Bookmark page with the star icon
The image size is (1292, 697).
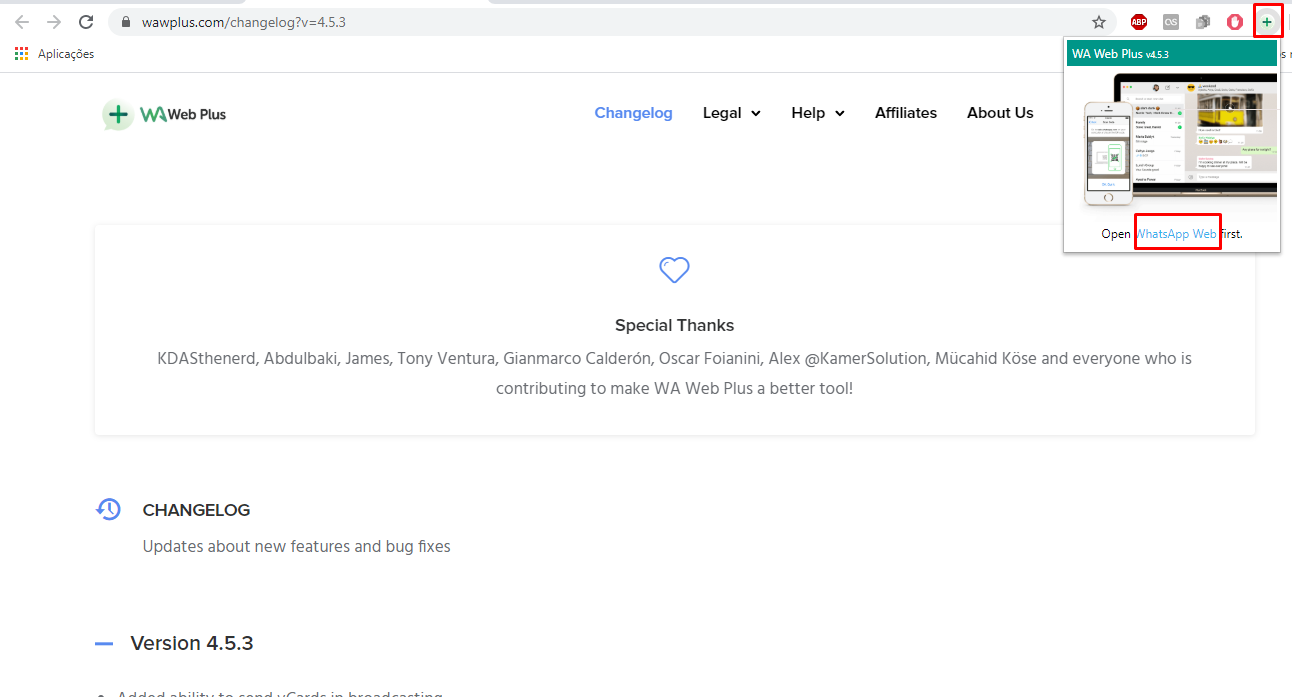[1099, 22]
